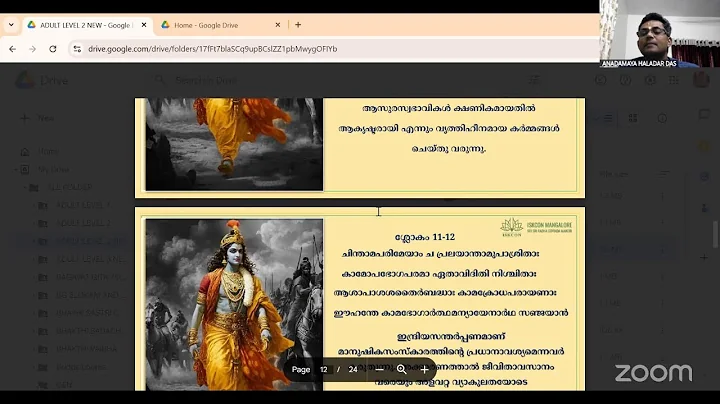This screenshot has width=720, height=404.
Task: Close the ADULT LEVEL 2 NEW tab
Action: 144,25
